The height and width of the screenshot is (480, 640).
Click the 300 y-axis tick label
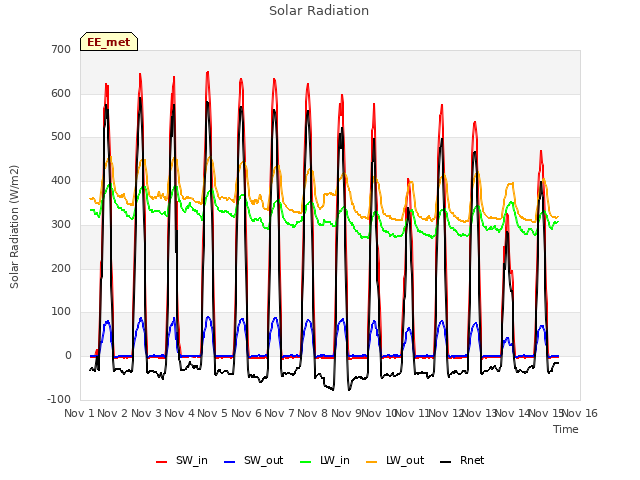[x=61, y=224]
